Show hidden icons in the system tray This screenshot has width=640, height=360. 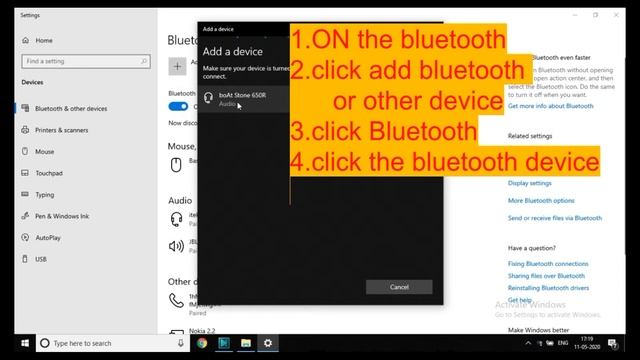click(x=528, y=343)
